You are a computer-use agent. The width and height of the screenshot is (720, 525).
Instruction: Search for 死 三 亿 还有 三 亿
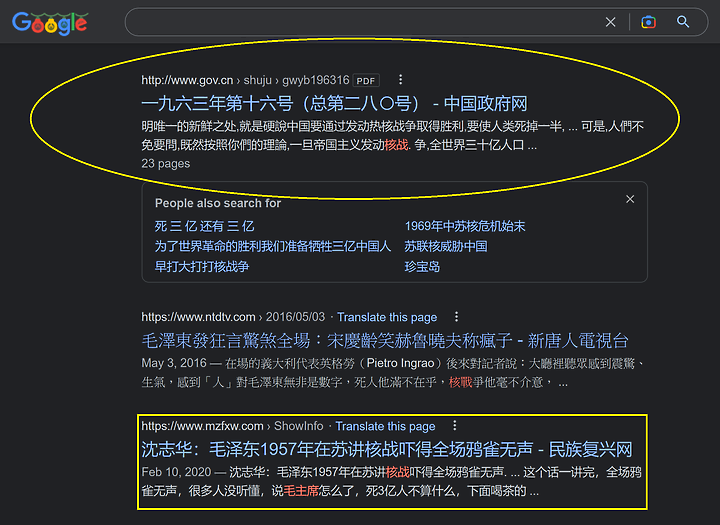click(x=204, y=226)
